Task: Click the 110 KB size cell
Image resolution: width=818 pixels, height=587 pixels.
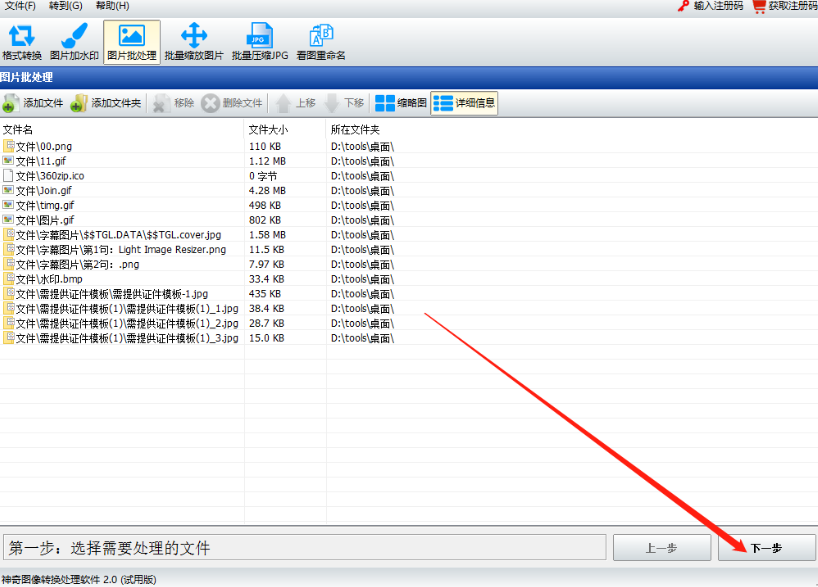Action: (x=264, y=146)
